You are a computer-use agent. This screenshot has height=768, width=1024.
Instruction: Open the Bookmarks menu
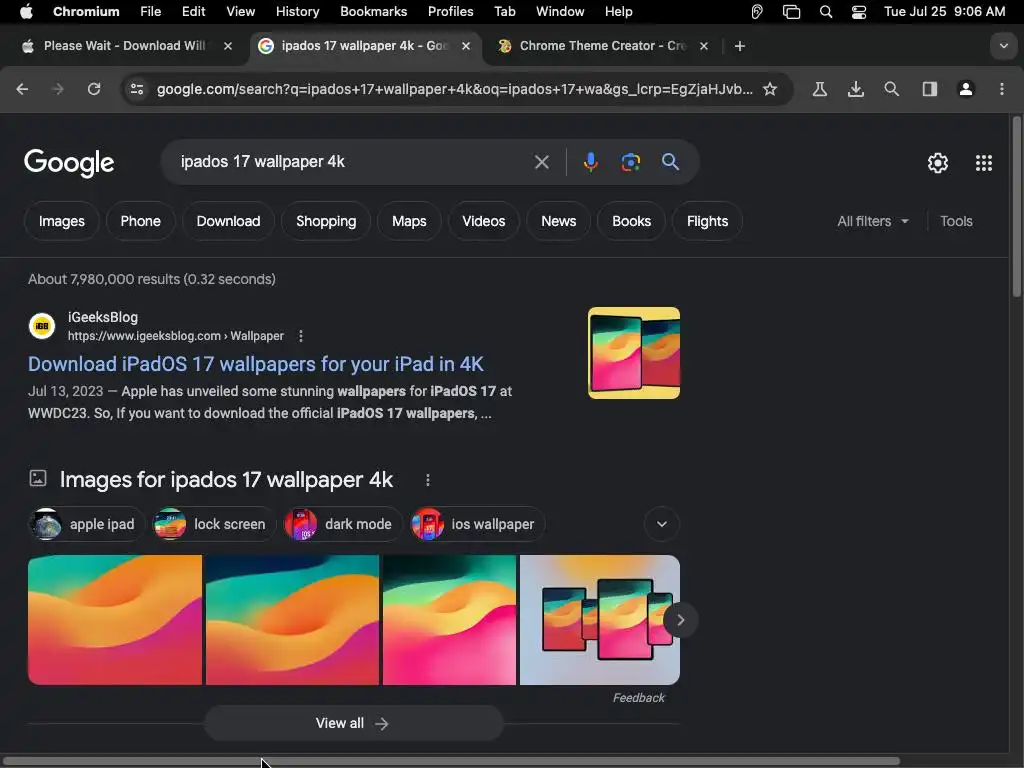coord(374,12)
